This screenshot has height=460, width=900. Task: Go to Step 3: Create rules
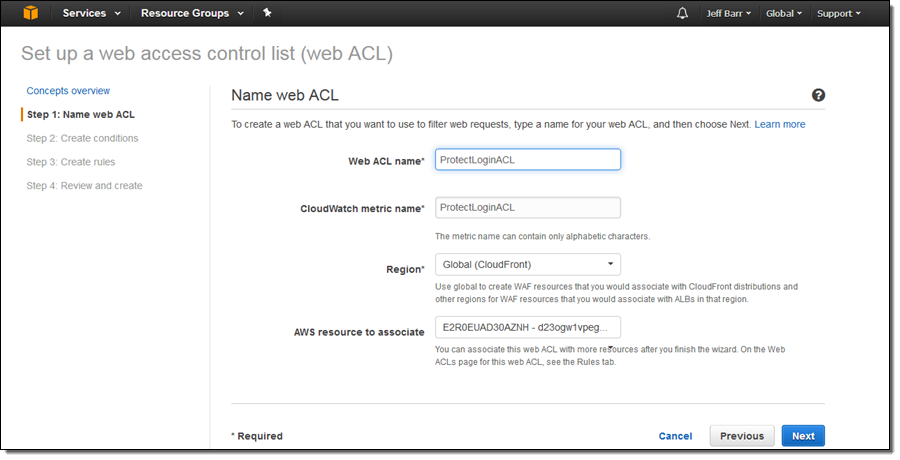coord(71,162)
